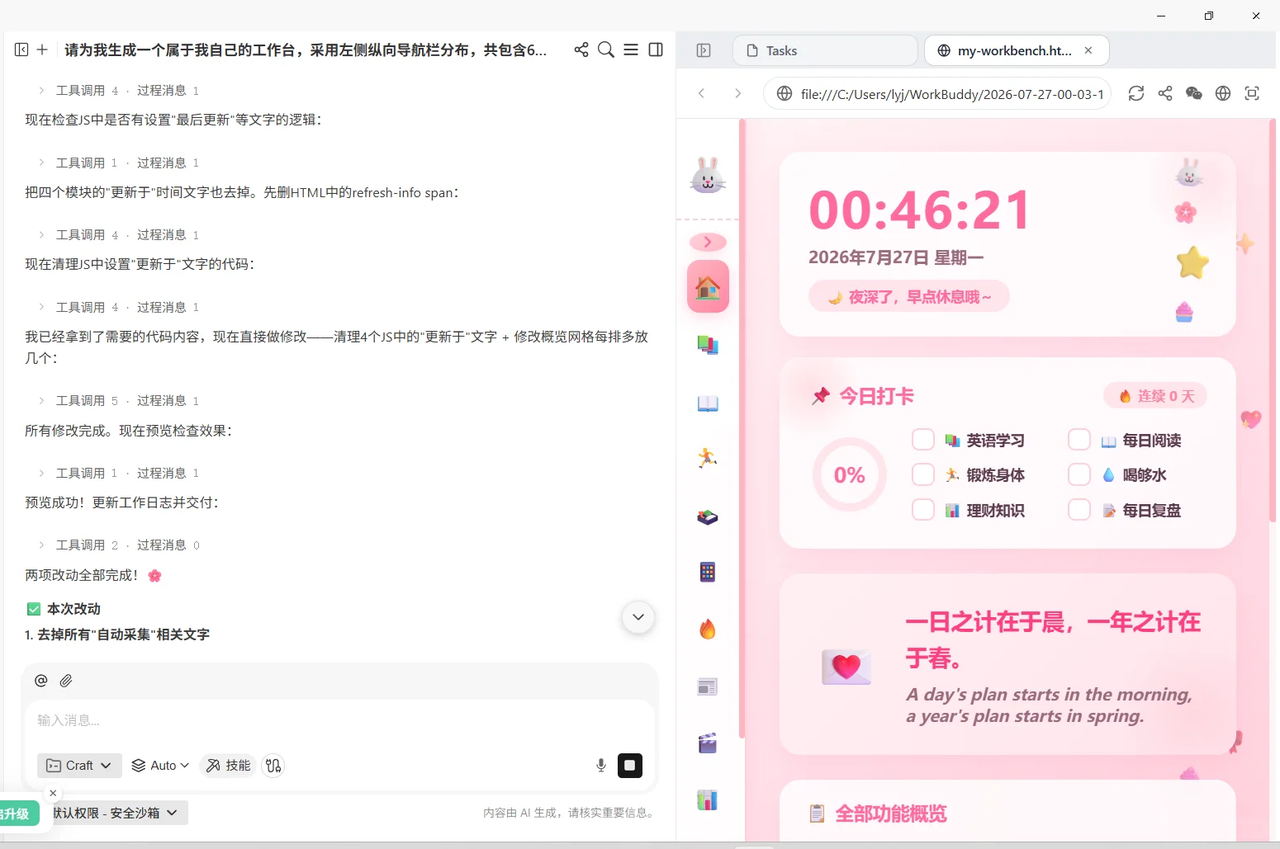Open the open-book icon in workbench sidebar
The height and width of the screenshot is (849, 1280).
tap(708, 403)
